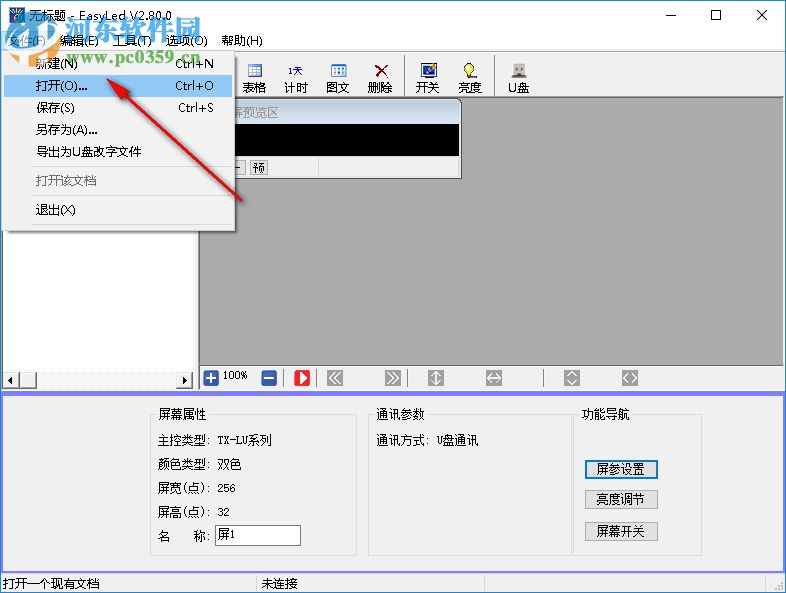Click the TX-LU系列 controller type value
Screen dimensions: 786x593
click(x=245, y=440)
